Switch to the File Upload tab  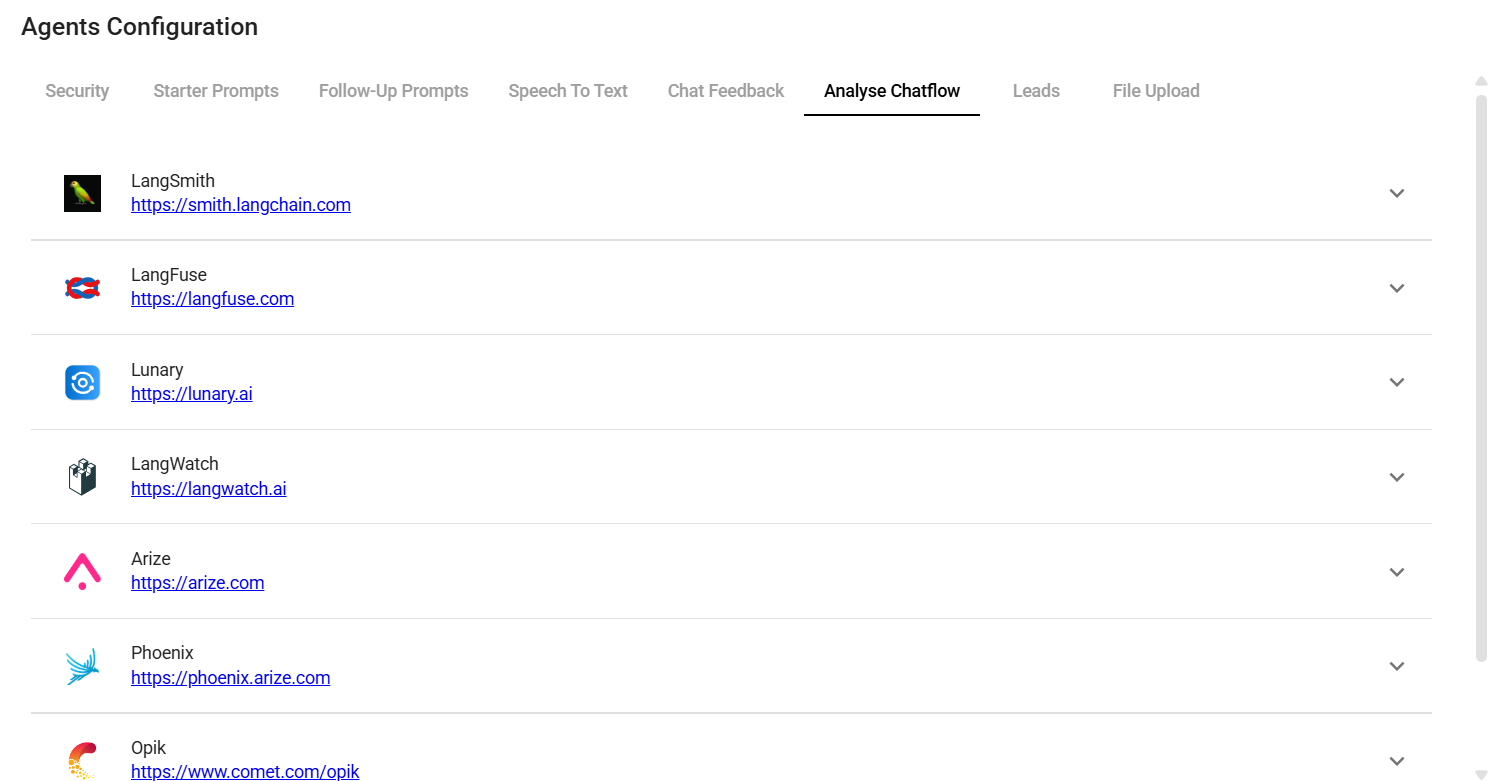1156,90
